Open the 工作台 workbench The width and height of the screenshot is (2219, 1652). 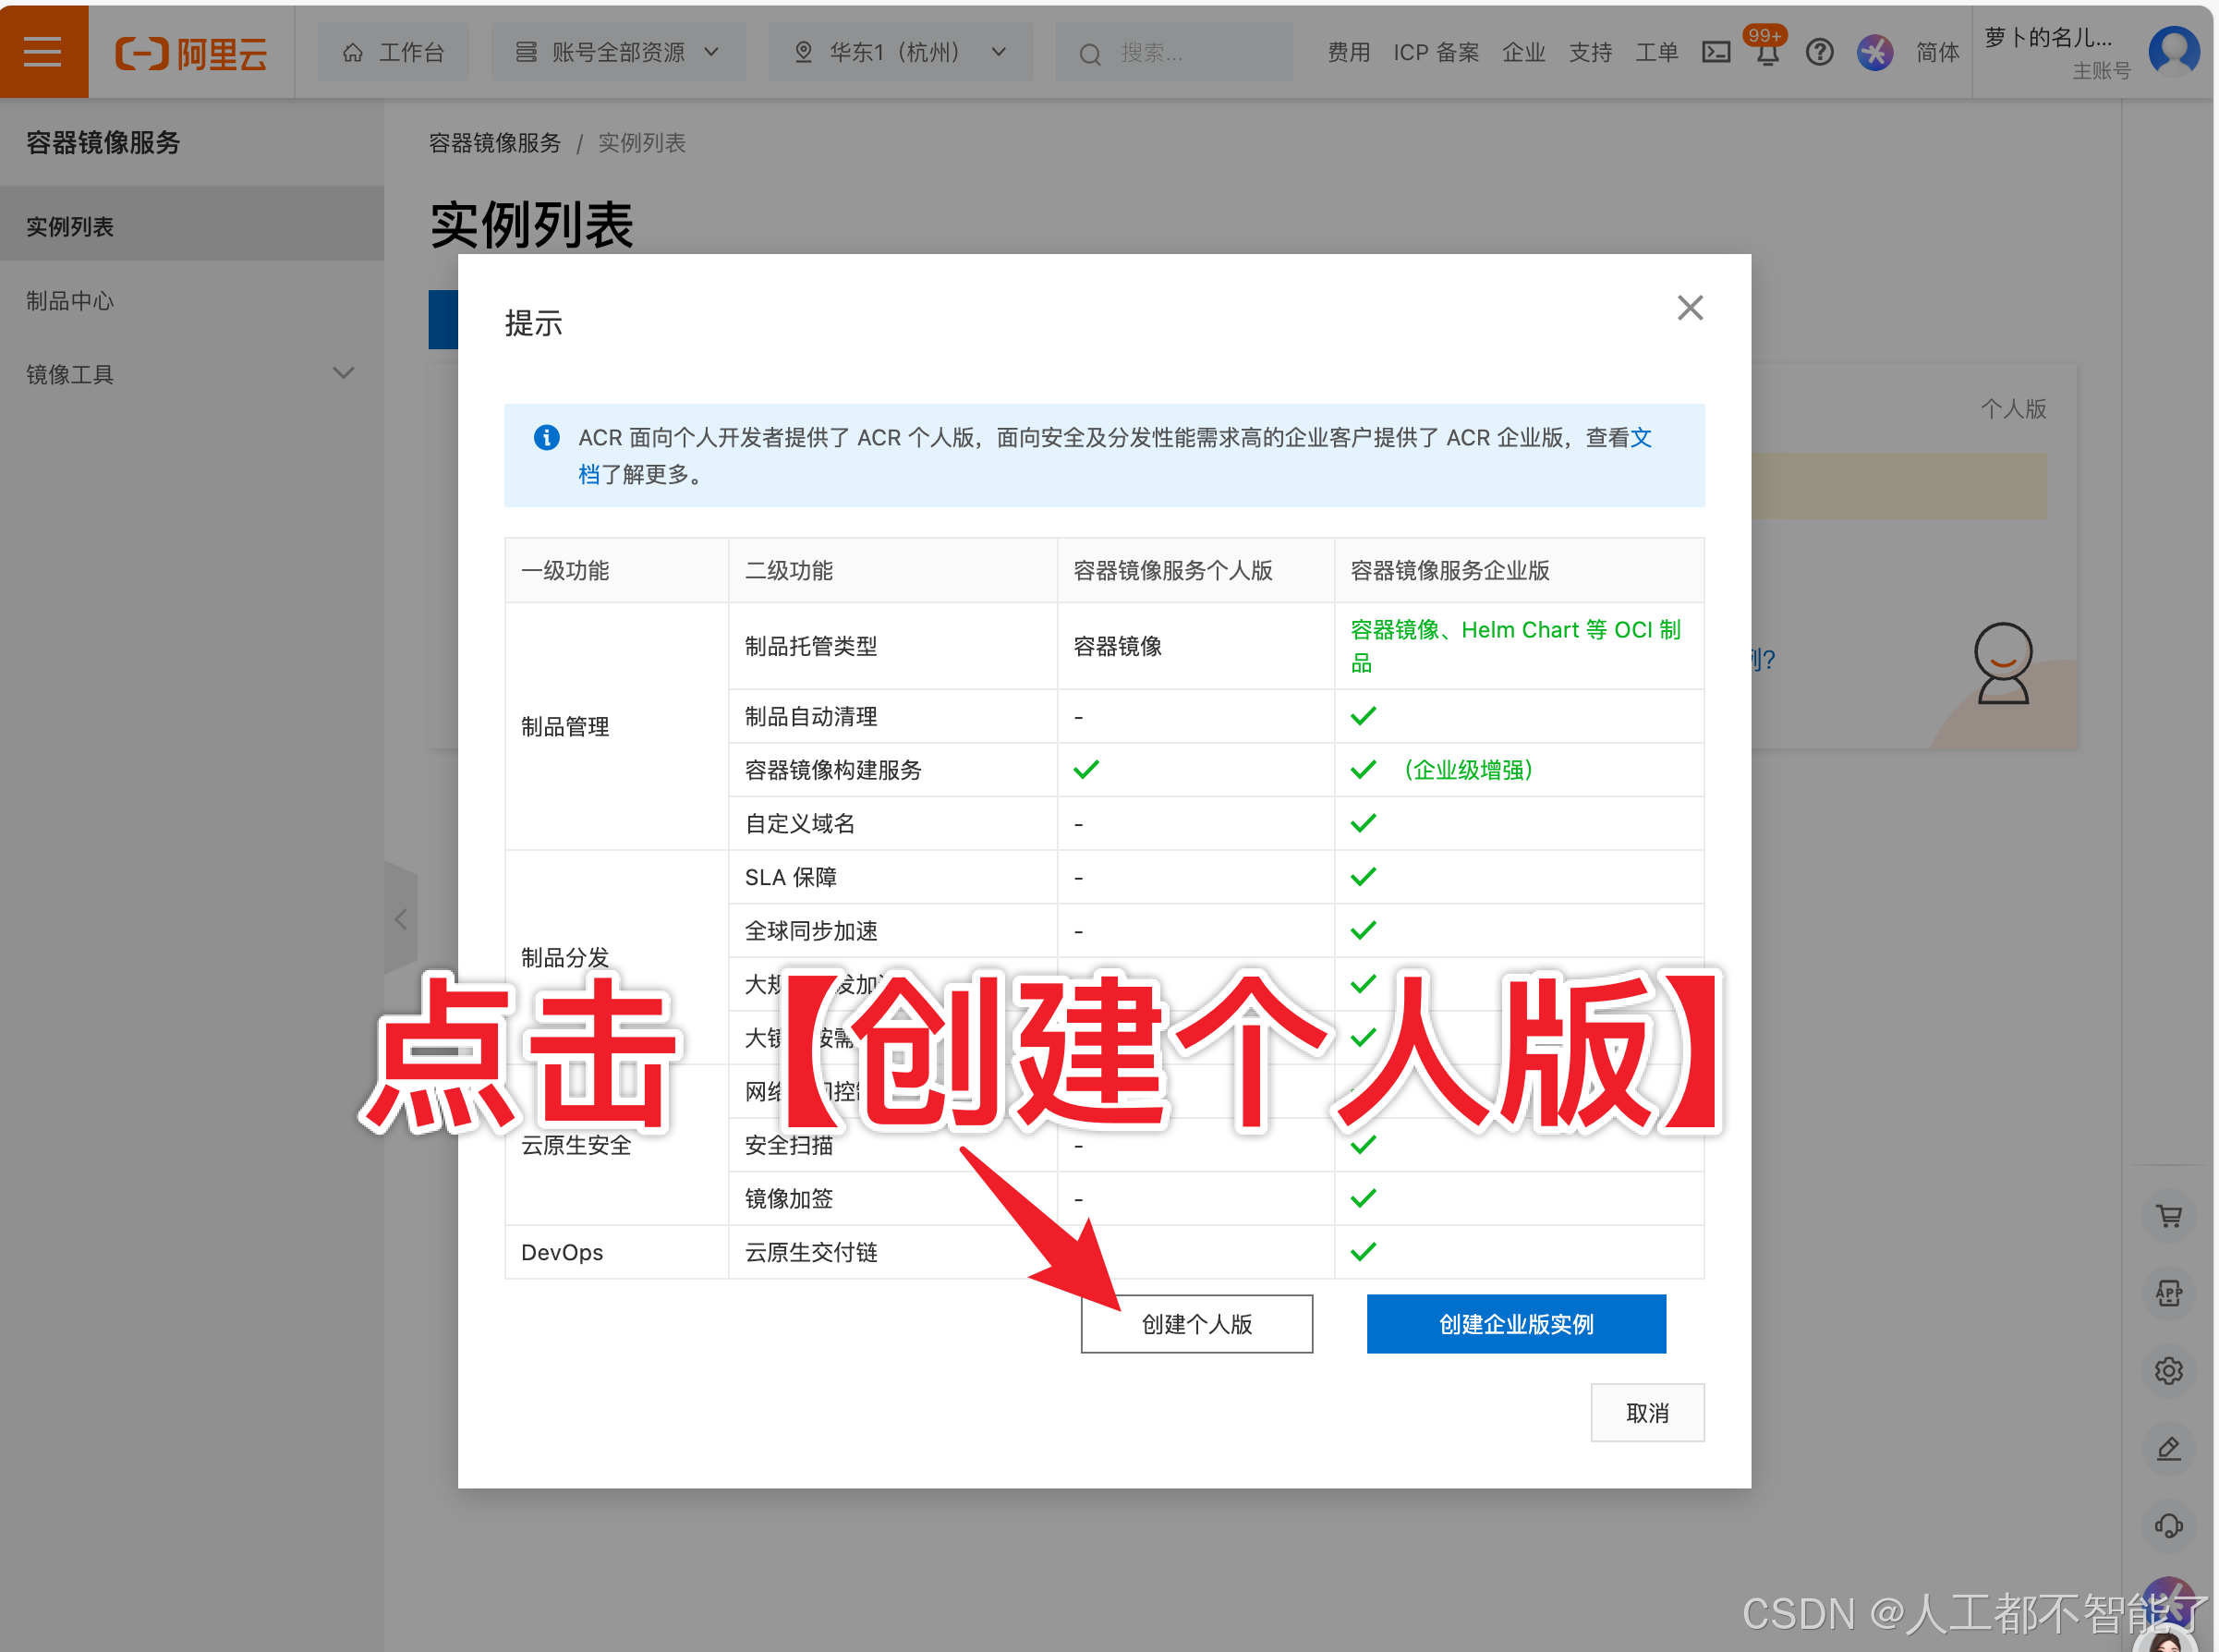pyautogui.click(x=393, y=51)
